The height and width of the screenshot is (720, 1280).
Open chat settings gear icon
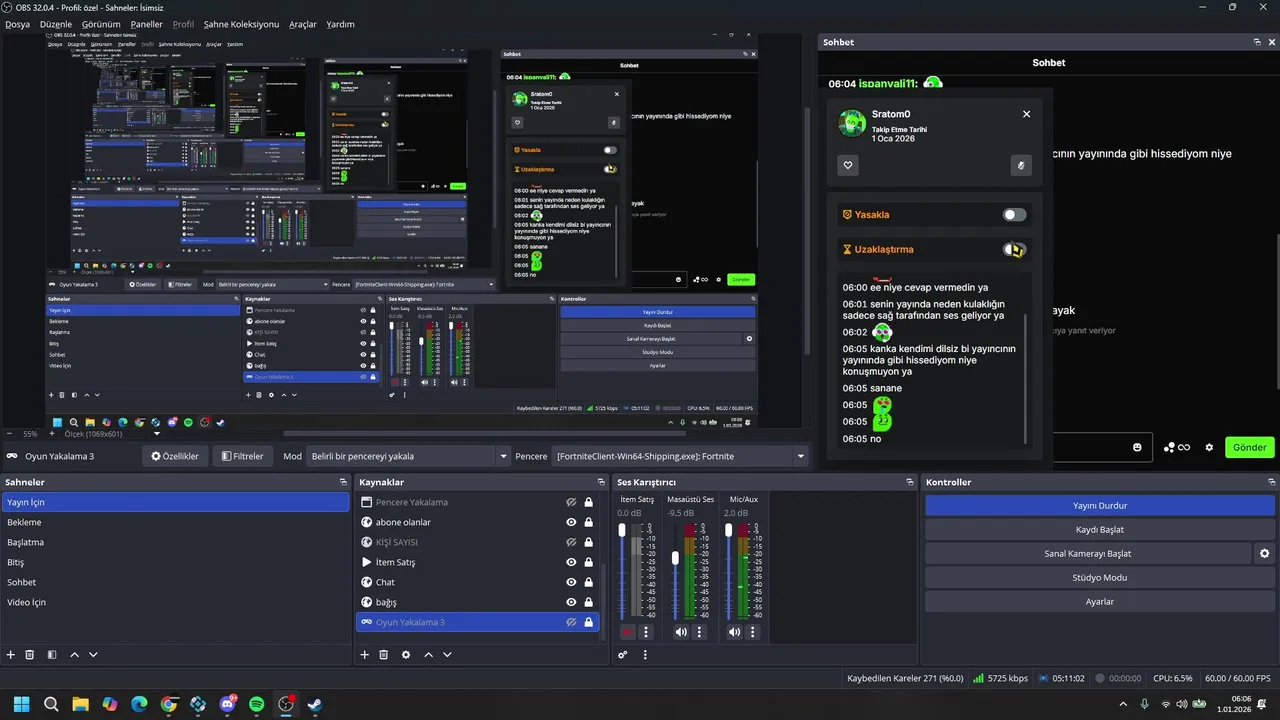(x=1209, y=447)
